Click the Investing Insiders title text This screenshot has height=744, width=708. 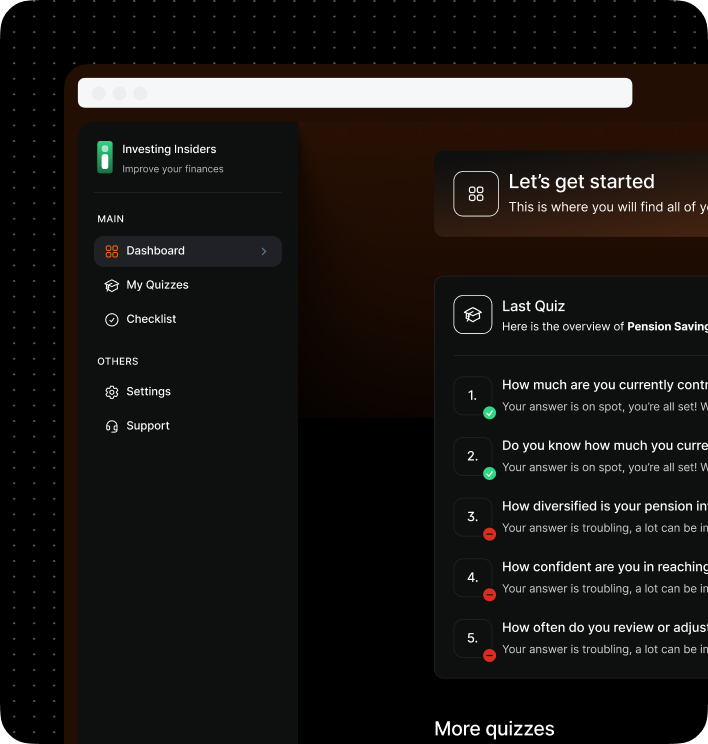(169, 149)
